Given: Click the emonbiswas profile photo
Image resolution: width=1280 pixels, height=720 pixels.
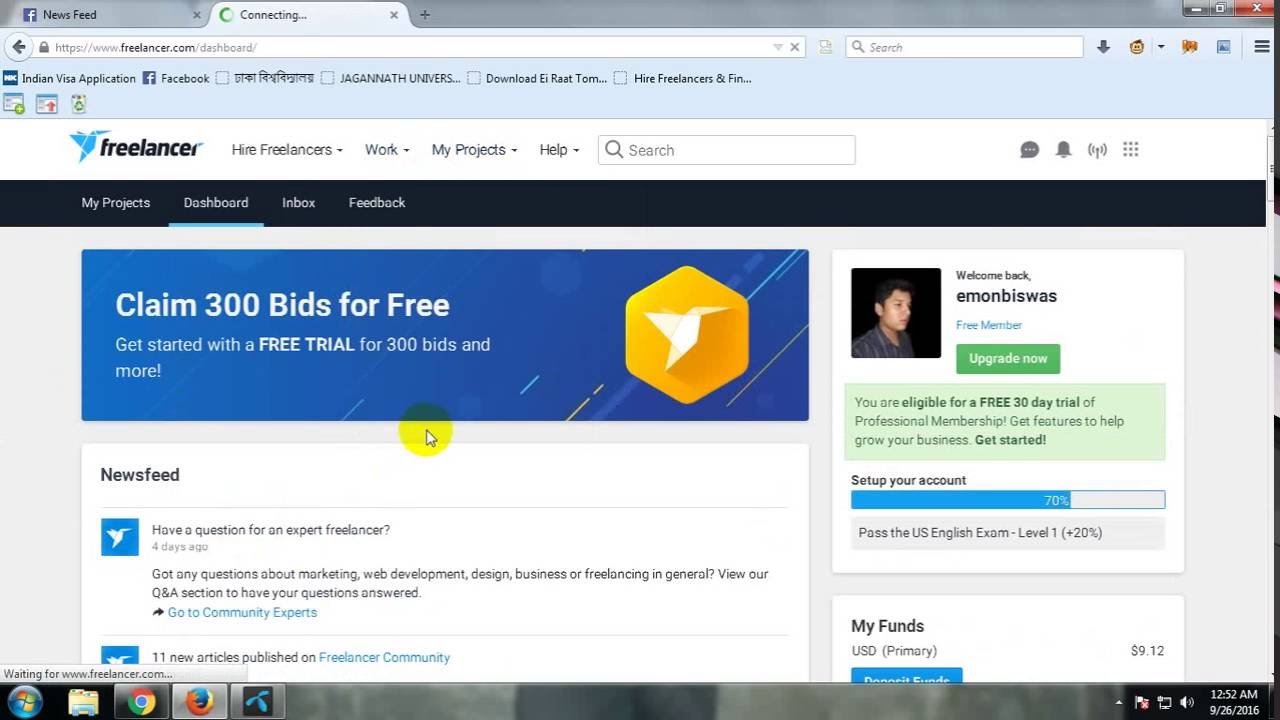Looking at the screenshot, I should click(x=896, y=313).
